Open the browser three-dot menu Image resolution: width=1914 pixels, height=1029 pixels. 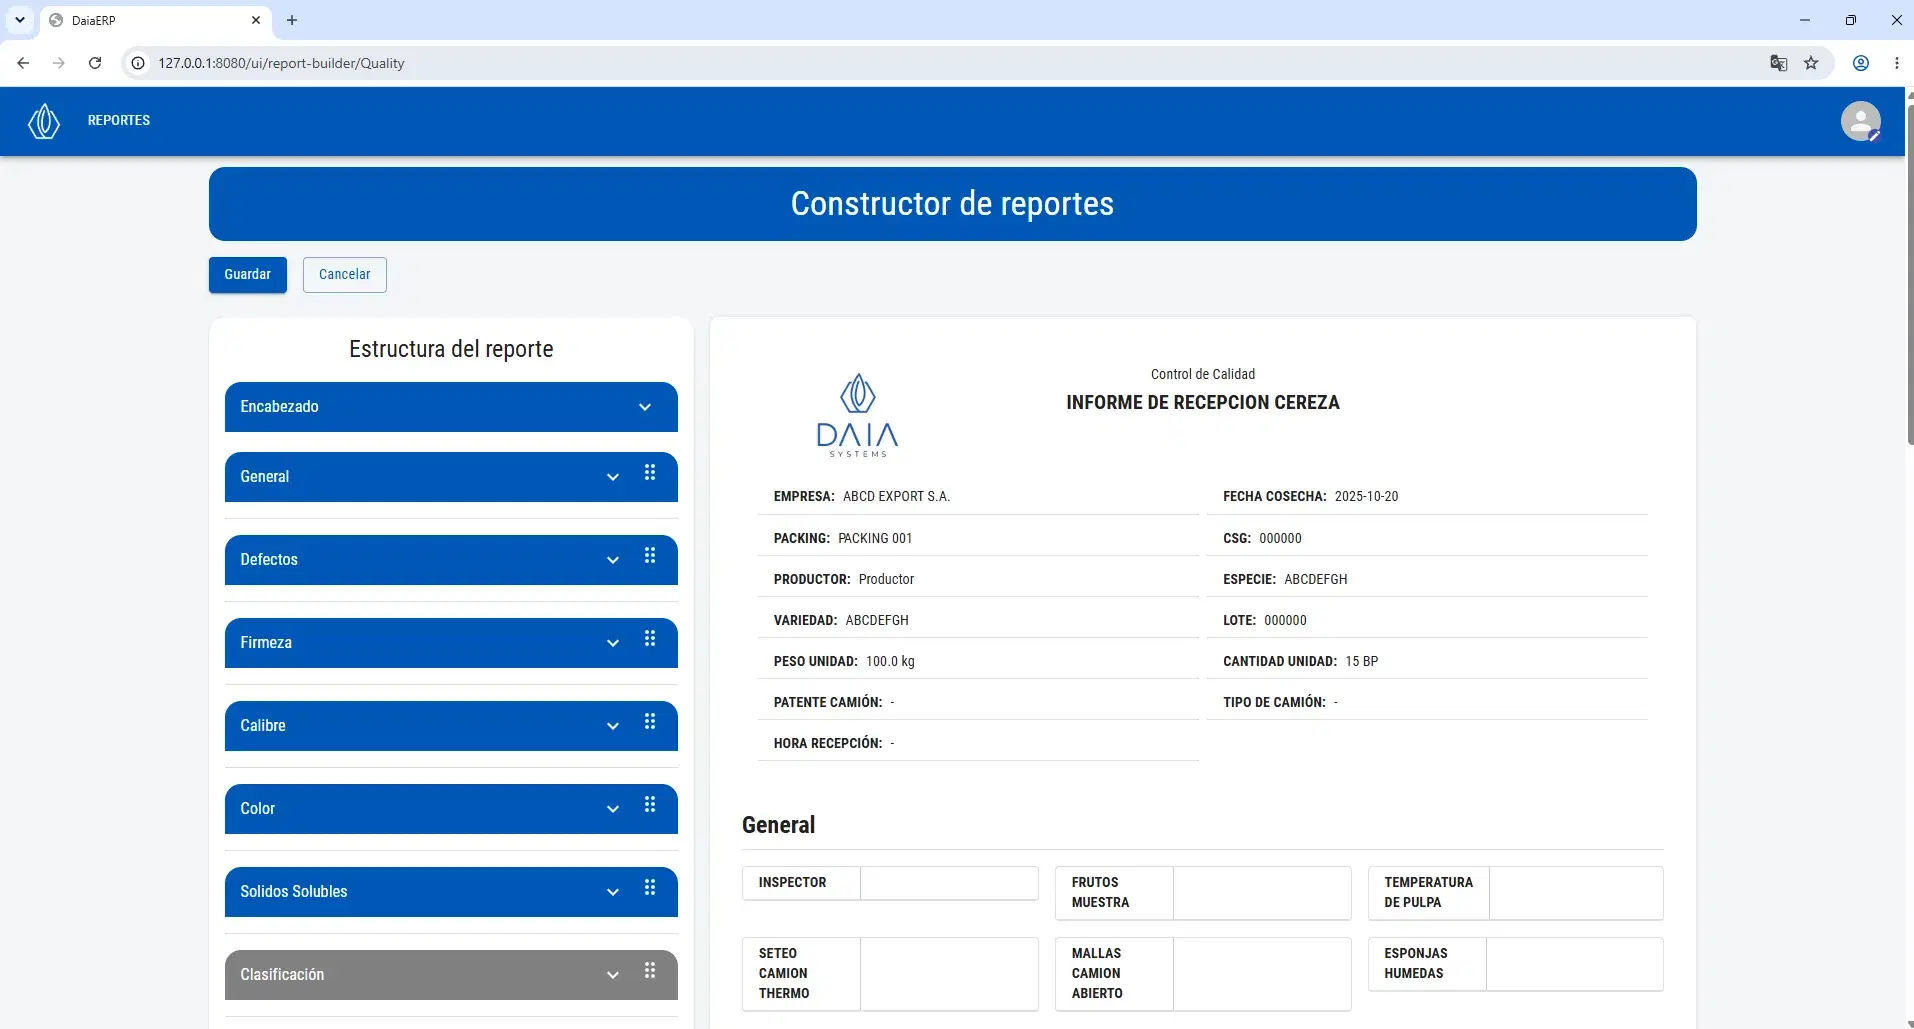(1897, 63)
